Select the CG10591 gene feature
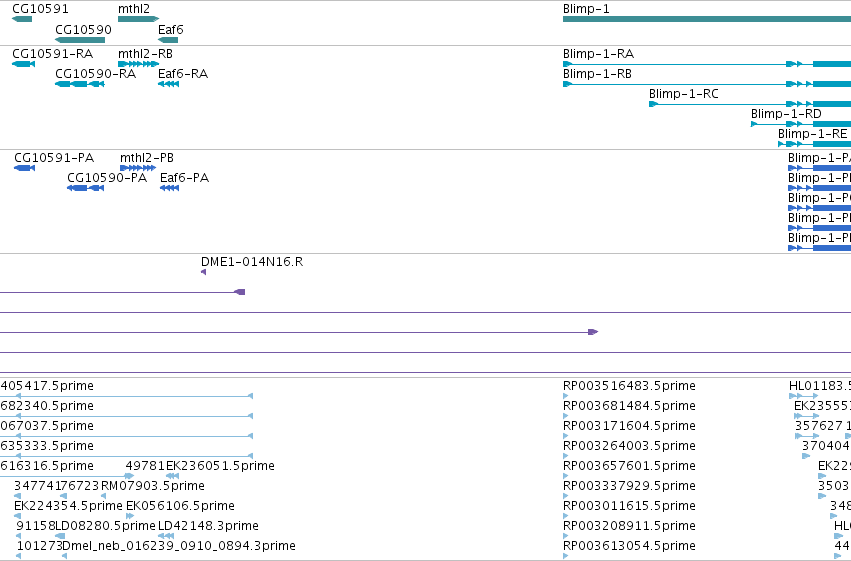Screen dimensions: 851x561 (22, 19)
